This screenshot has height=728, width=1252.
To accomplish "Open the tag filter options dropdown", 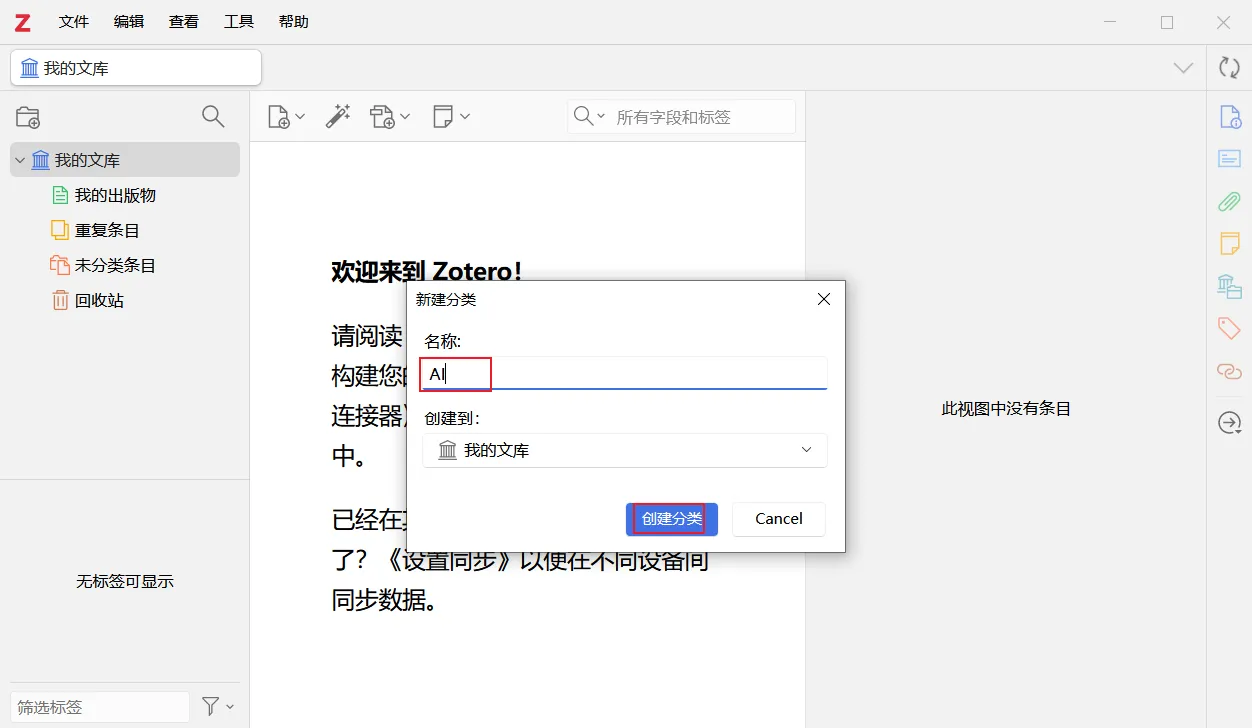I will point(217,707).
